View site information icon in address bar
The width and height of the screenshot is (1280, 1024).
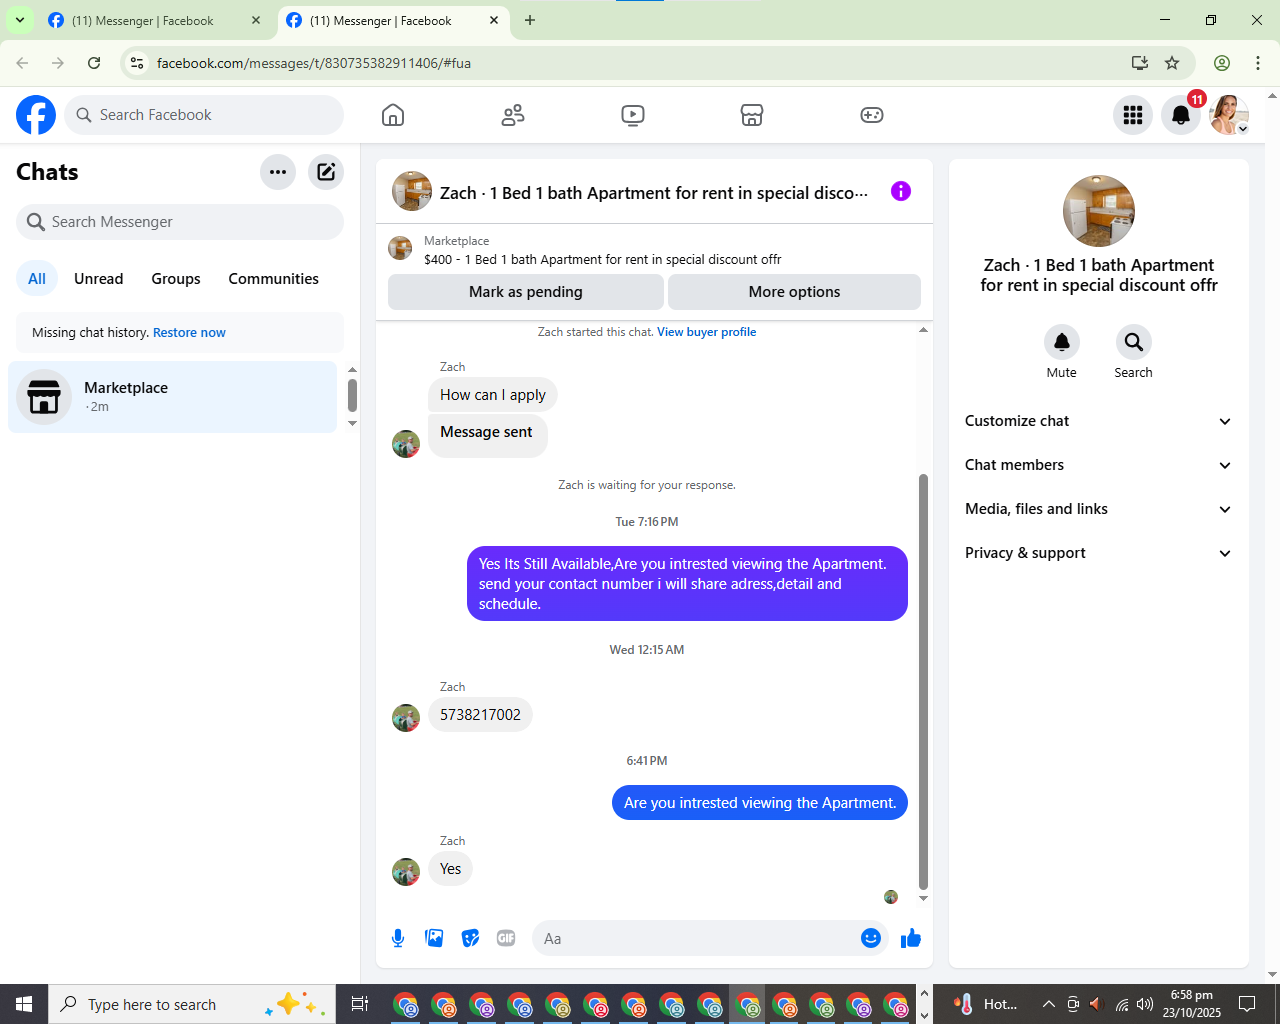[138, 63]
